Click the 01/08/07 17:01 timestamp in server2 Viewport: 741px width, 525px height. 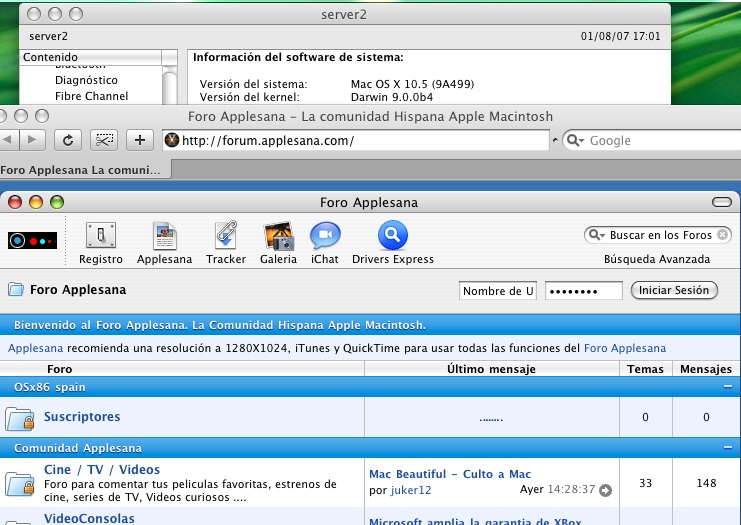click(x=620, y=36)
